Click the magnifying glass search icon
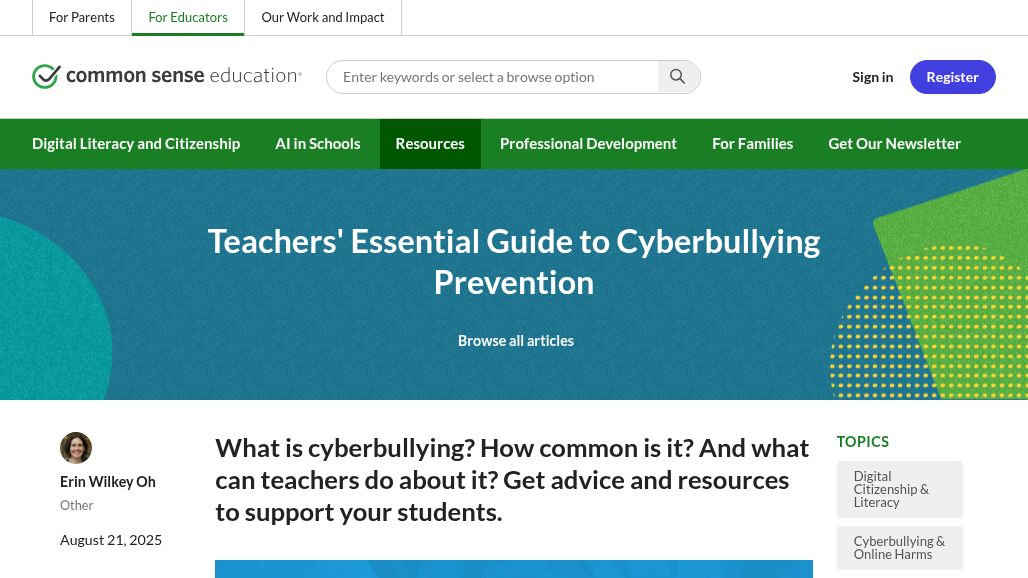This screenshot has height=578, width=1028. (678, 77)
